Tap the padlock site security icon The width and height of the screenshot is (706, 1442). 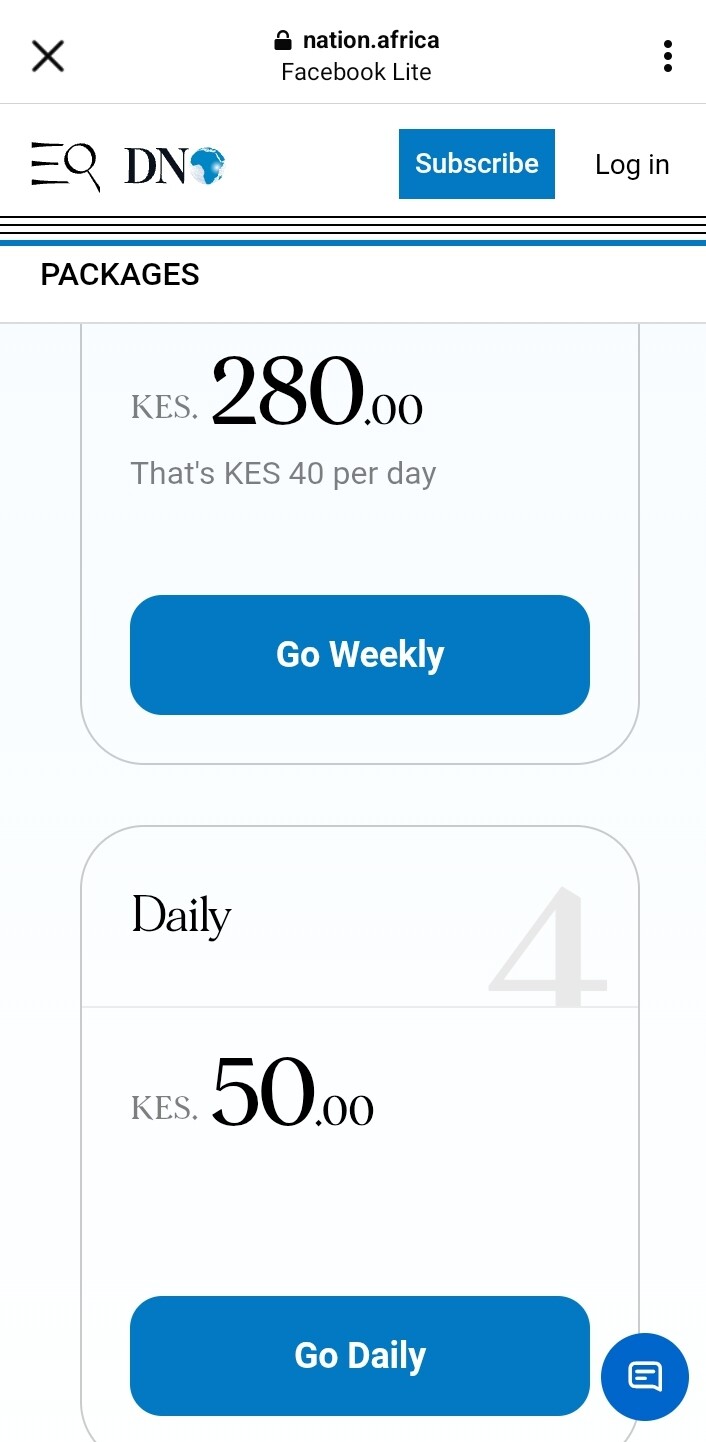click(283, 41)
